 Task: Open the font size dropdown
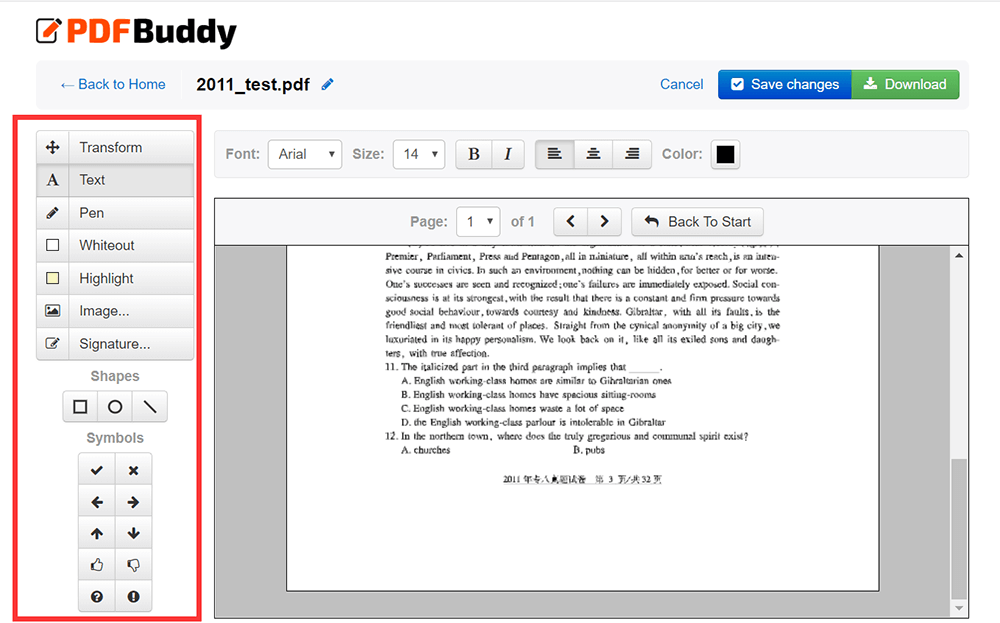click(419, 154)
